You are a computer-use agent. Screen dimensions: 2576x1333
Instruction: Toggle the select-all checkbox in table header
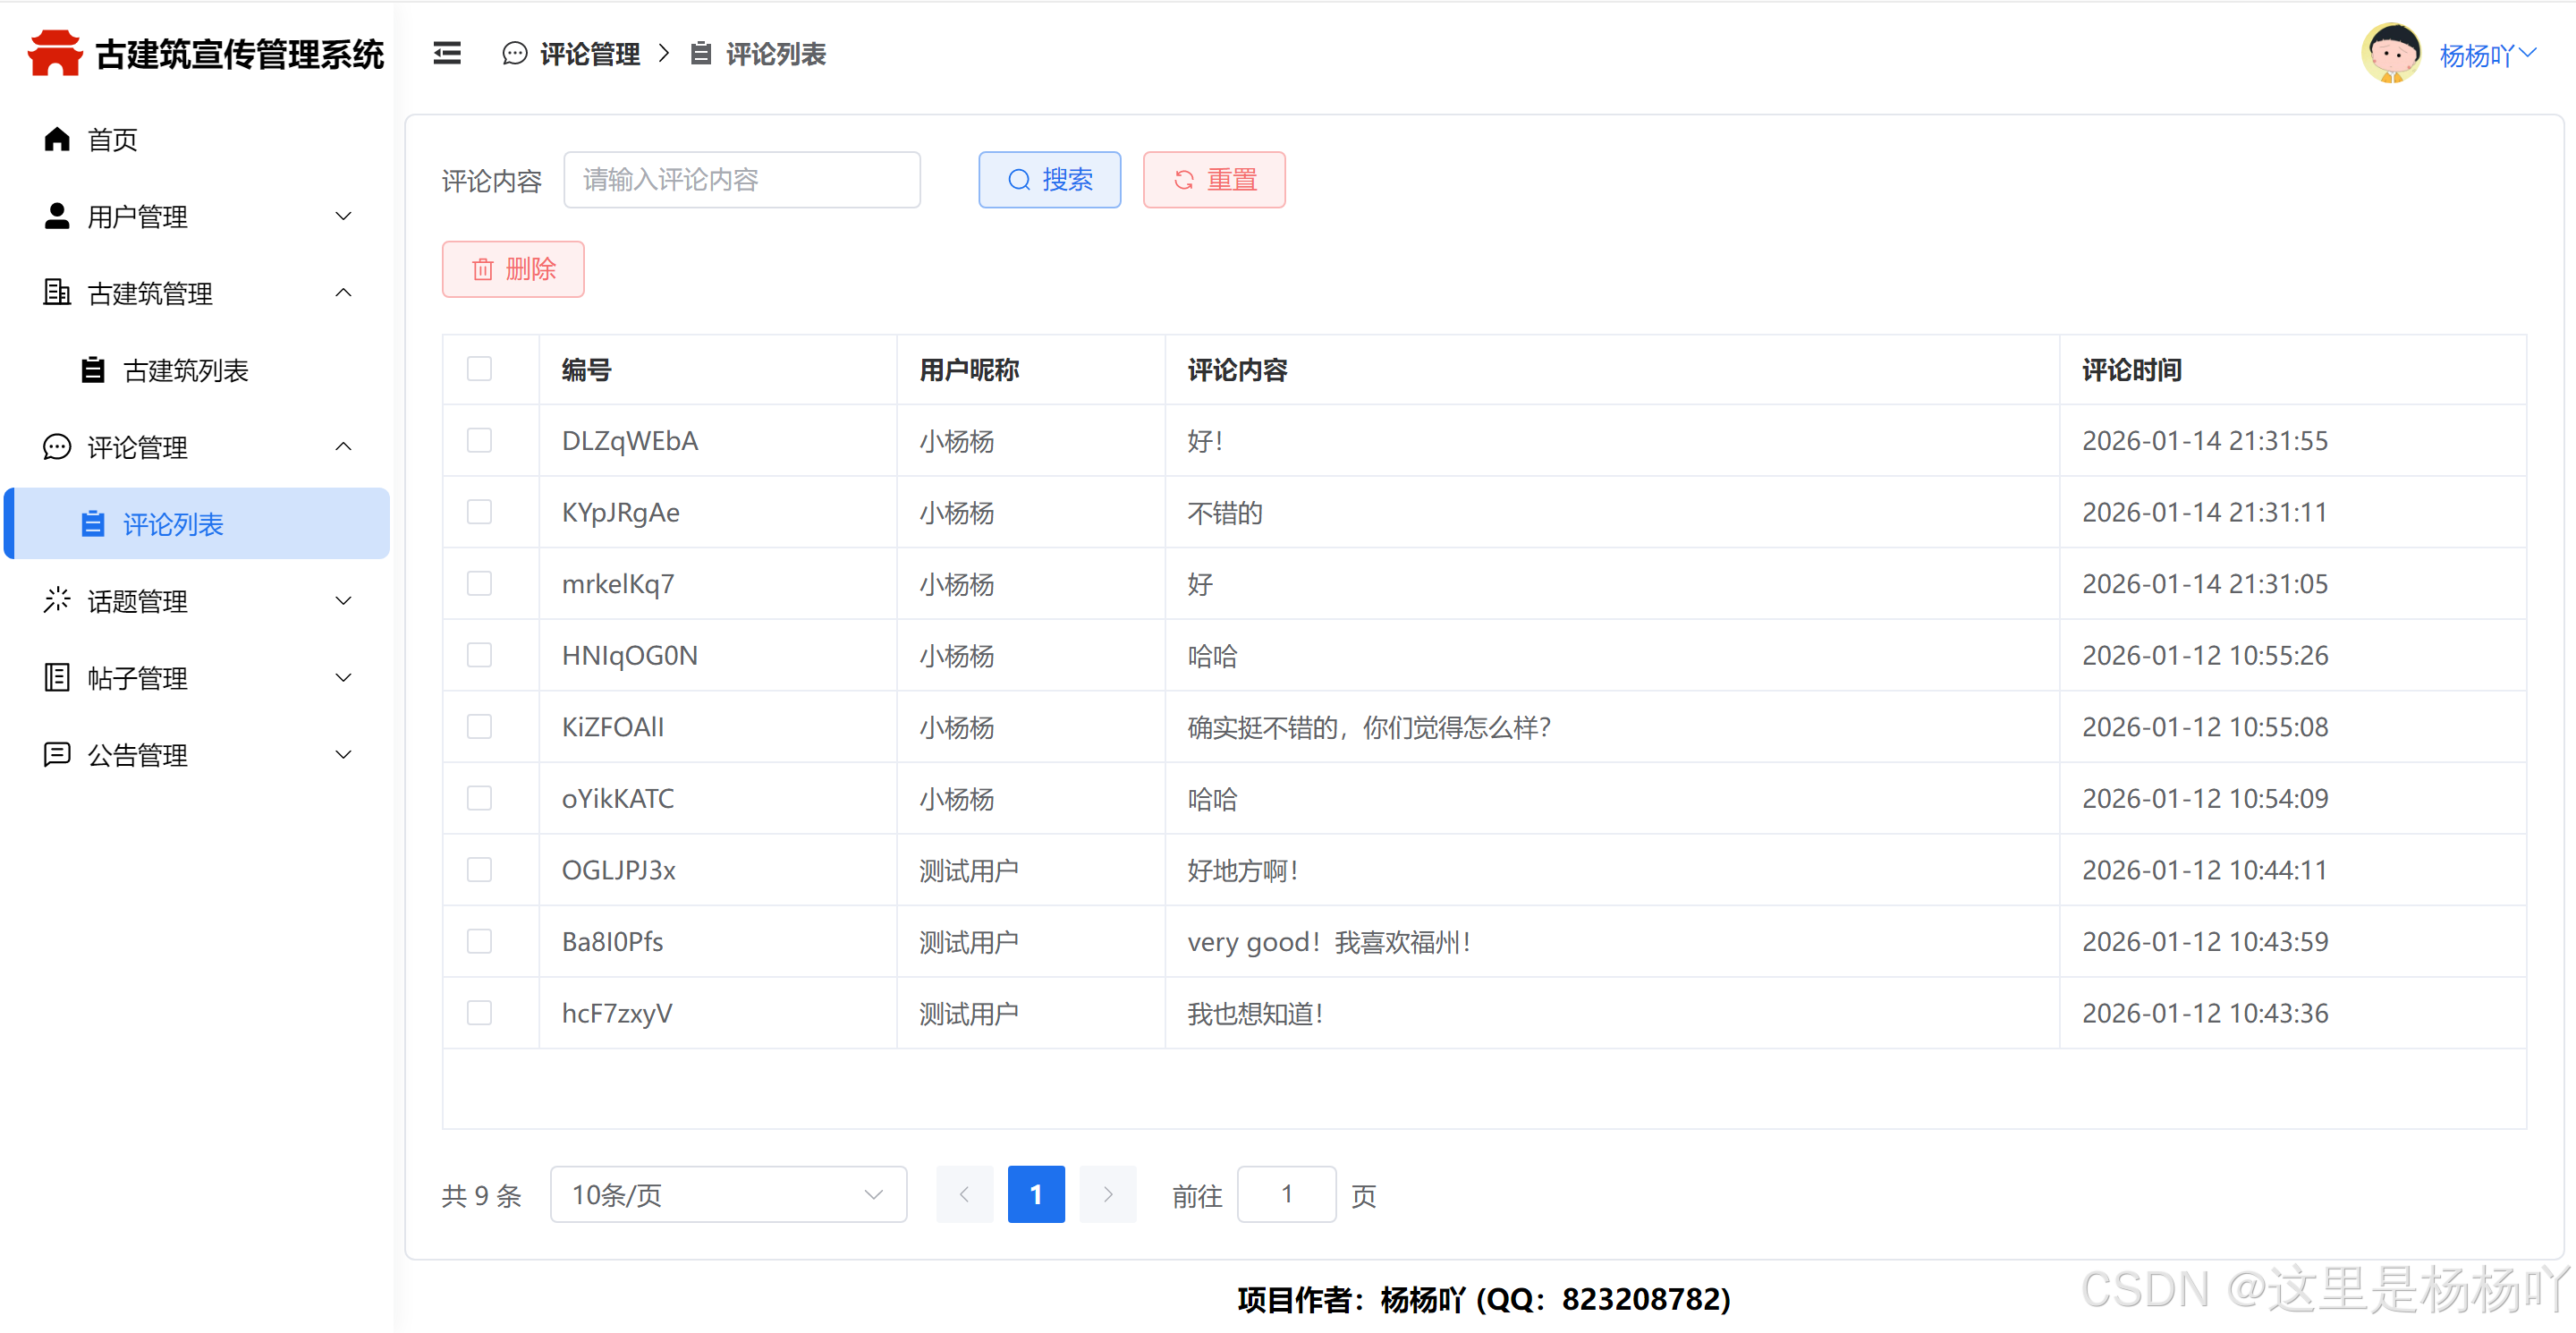480,369
